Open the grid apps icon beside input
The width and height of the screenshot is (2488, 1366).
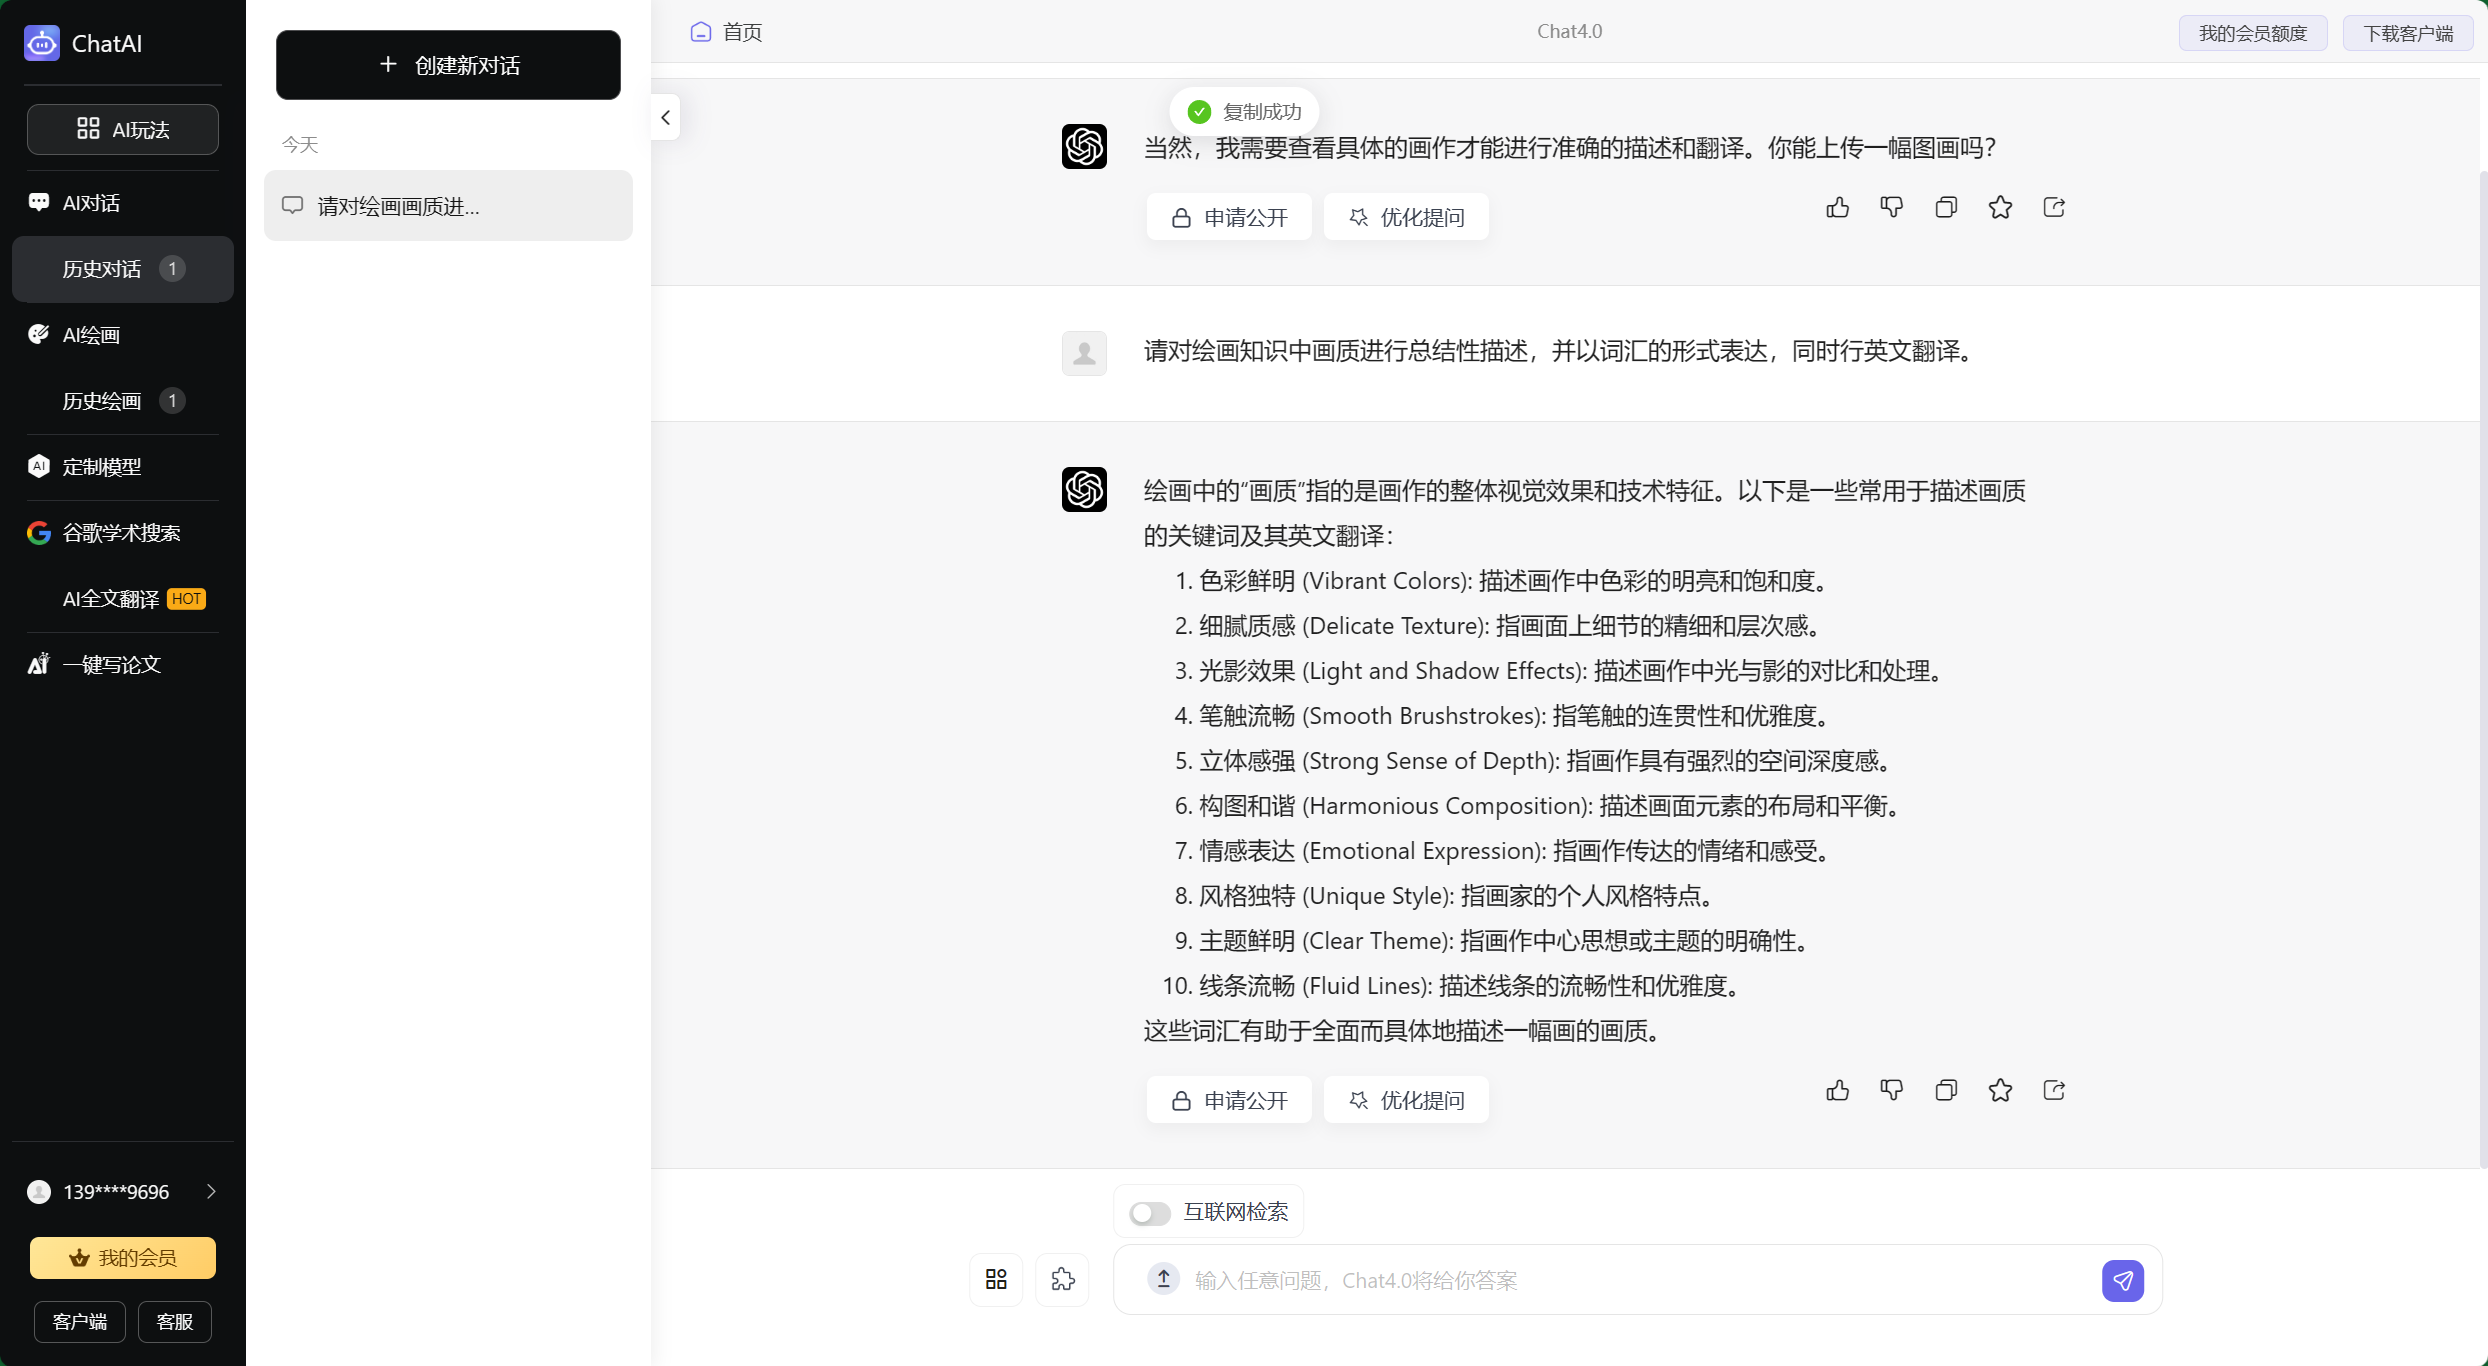[996, 1279]
